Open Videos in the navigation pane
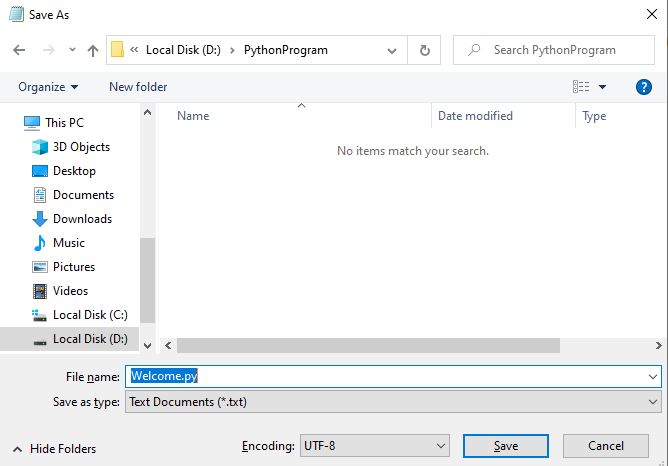 pyautogui.click(x=70, y=291)
